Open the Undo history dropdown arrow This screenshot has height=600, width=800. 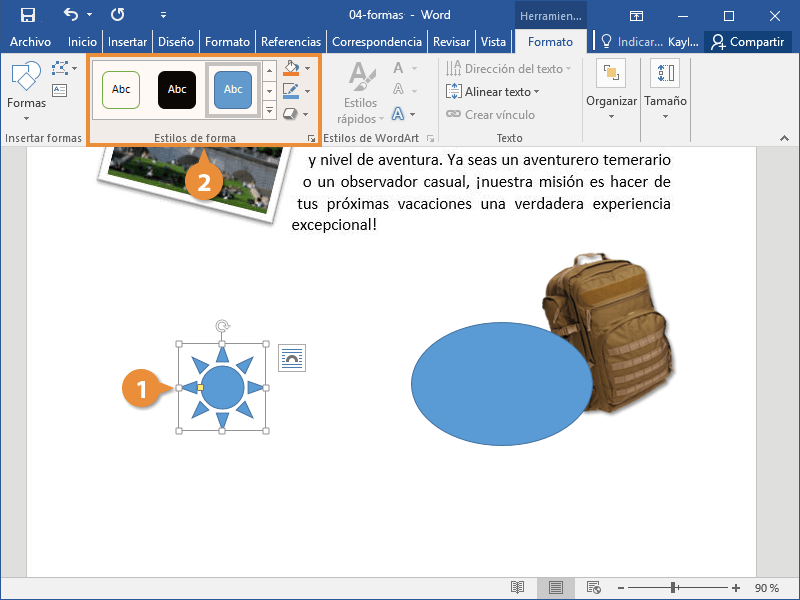click(90, 15)
